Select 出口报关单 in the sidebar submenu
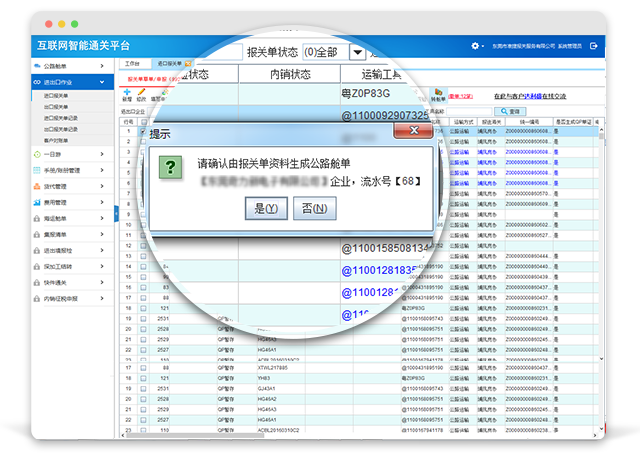640x465 pixels. 56,107
